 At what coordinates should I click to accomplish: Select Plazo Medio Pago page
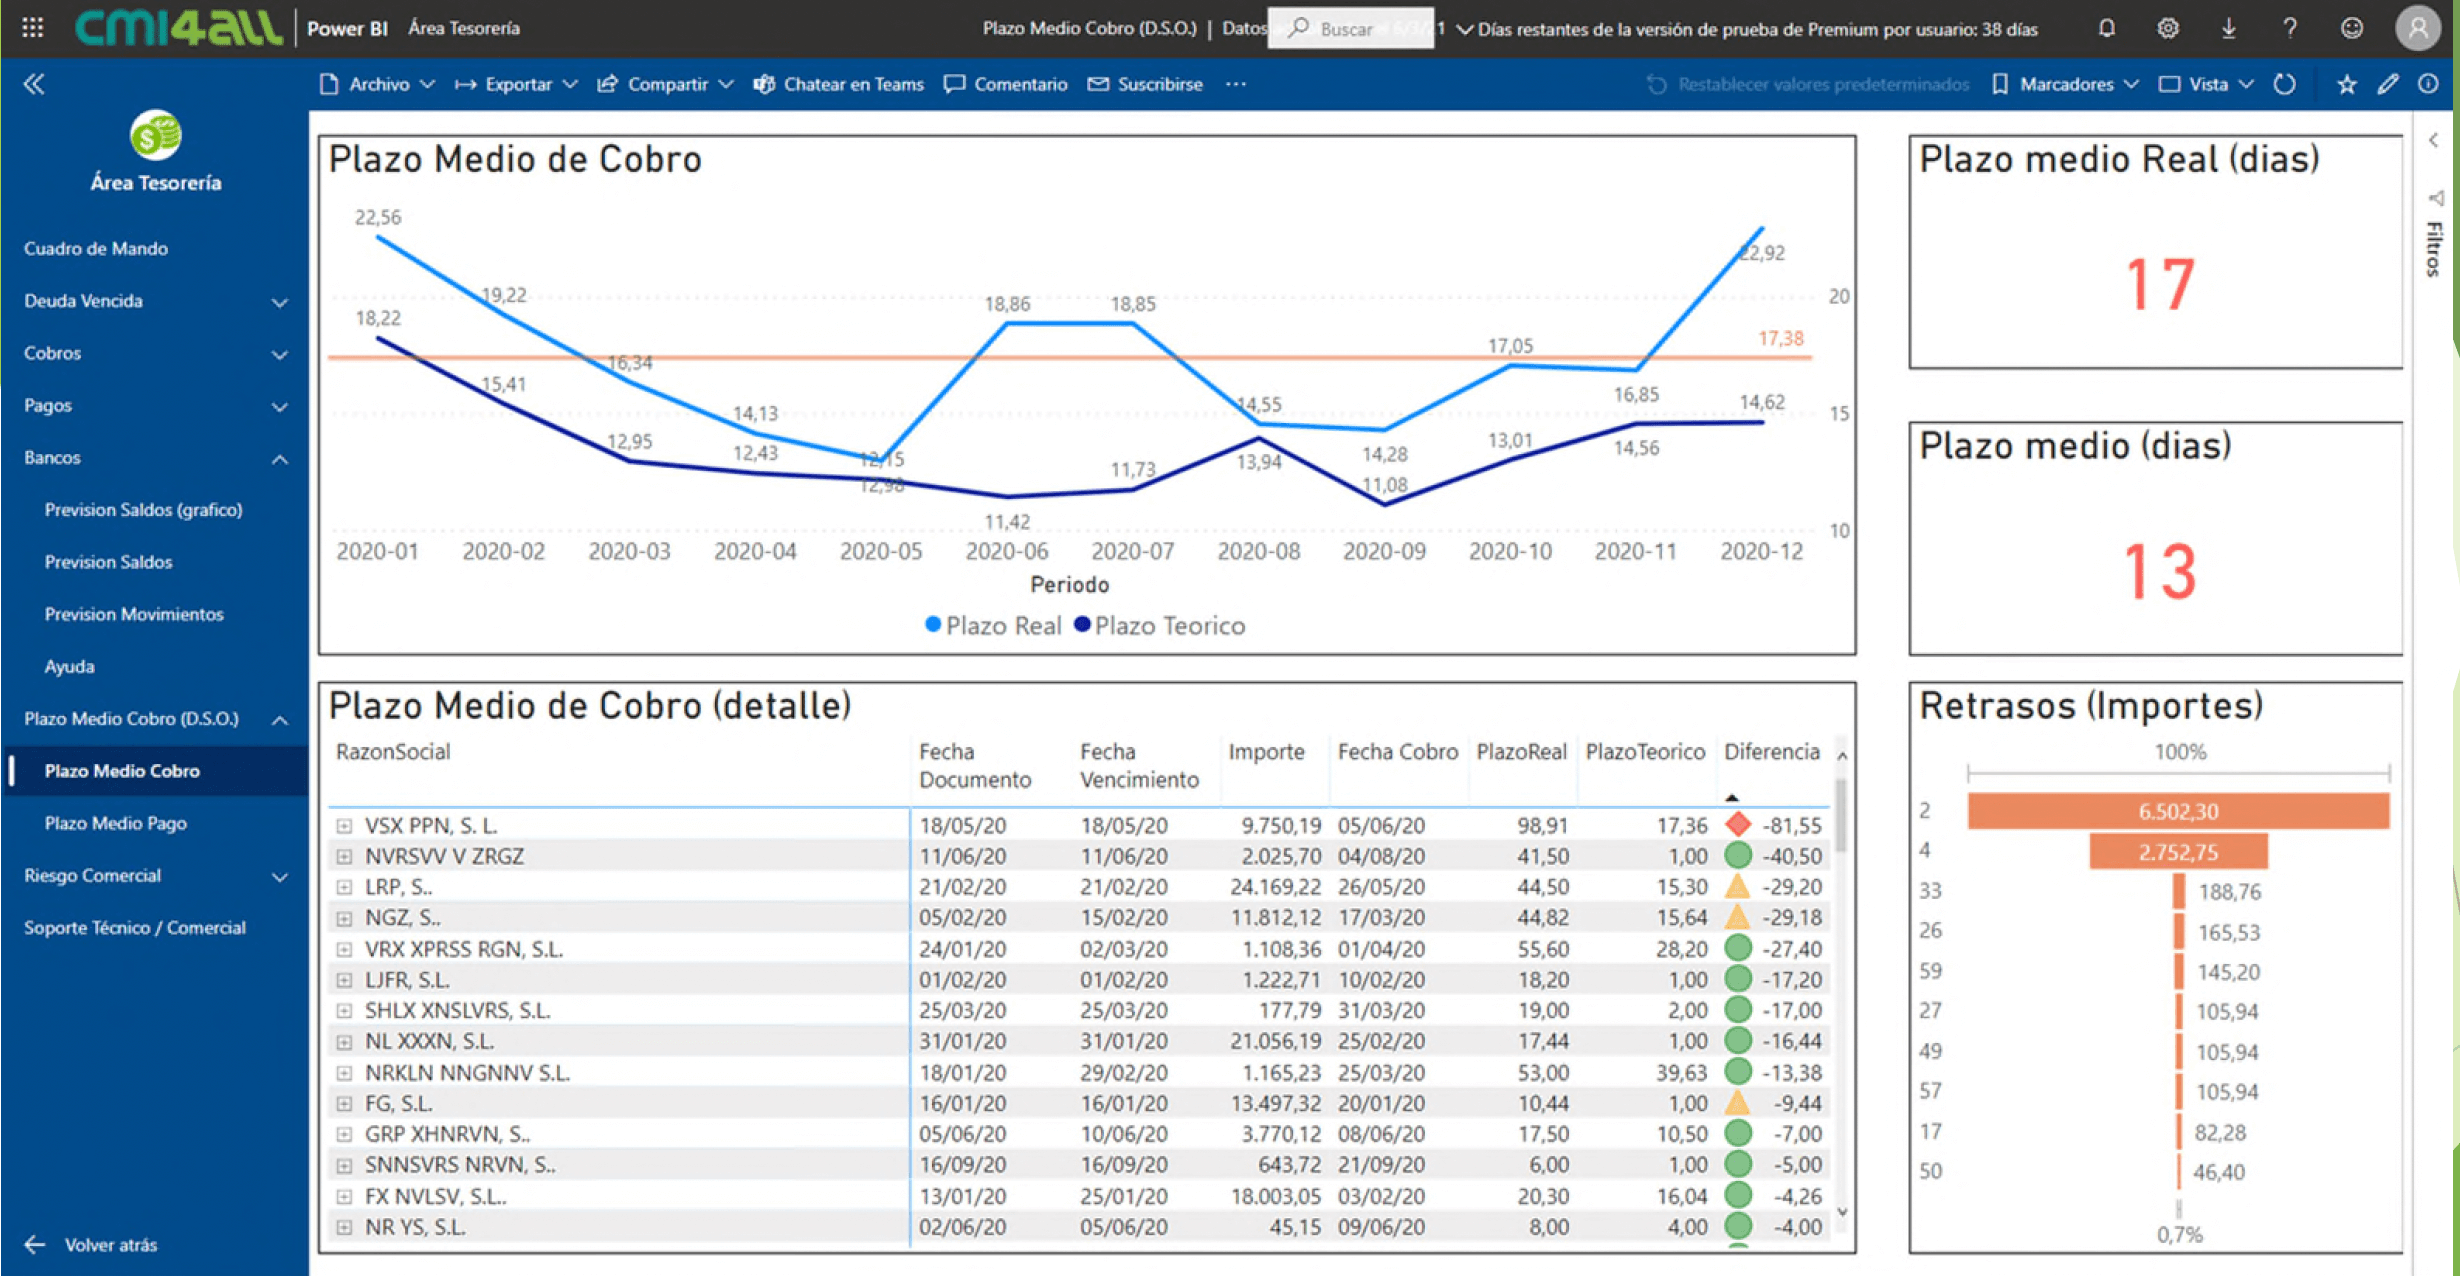click(115, 823)
